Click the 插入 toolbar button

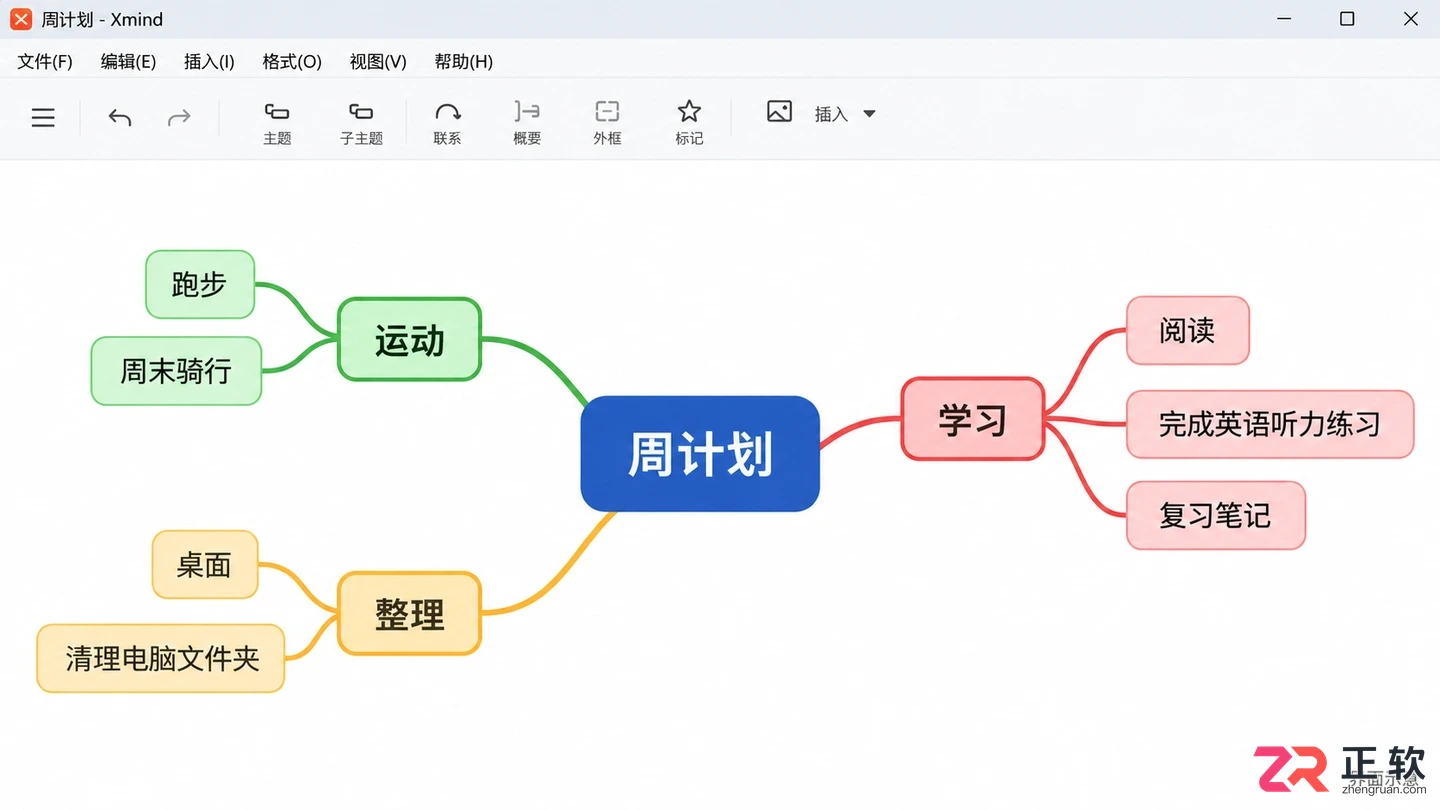point(831,114)
